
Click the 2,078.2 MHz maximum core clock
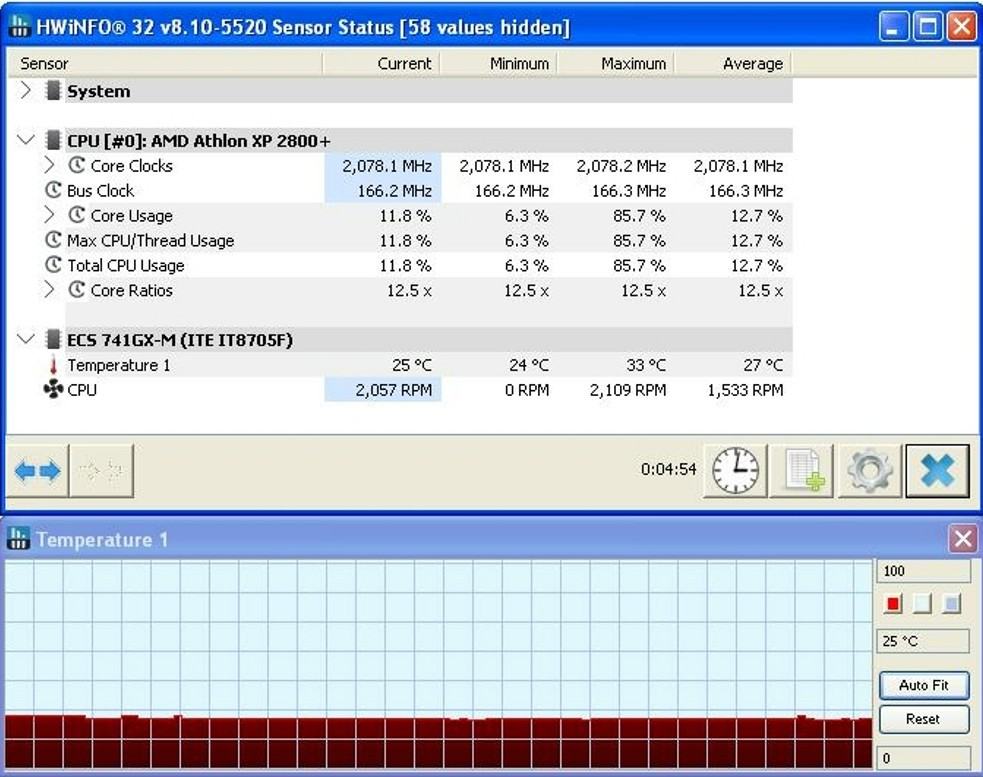coord(621,166)
